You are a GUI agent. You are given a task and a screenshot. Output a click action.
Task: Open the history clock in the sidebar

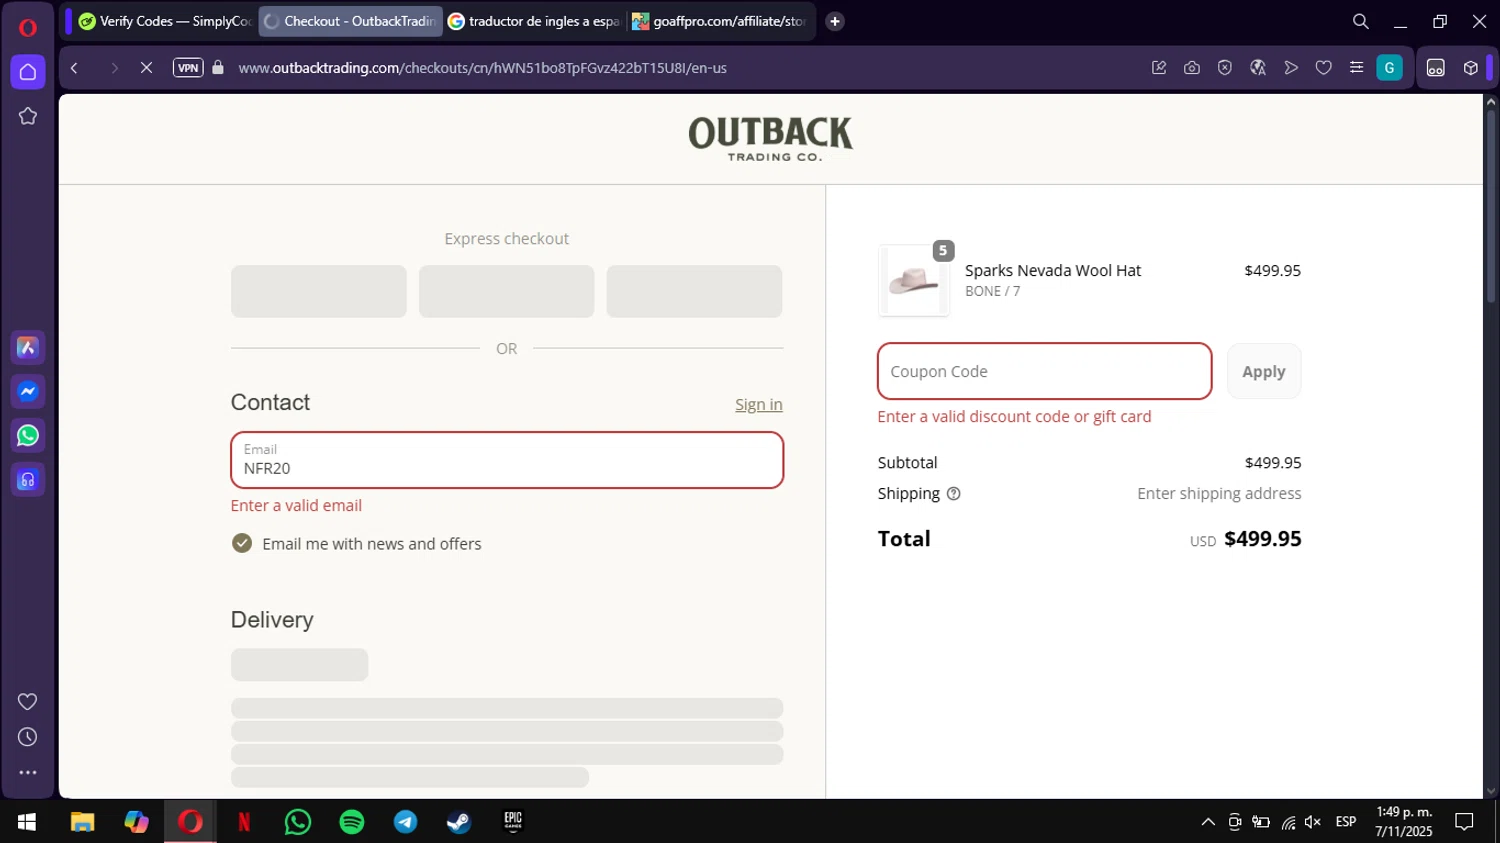click(x=28, y=737)
